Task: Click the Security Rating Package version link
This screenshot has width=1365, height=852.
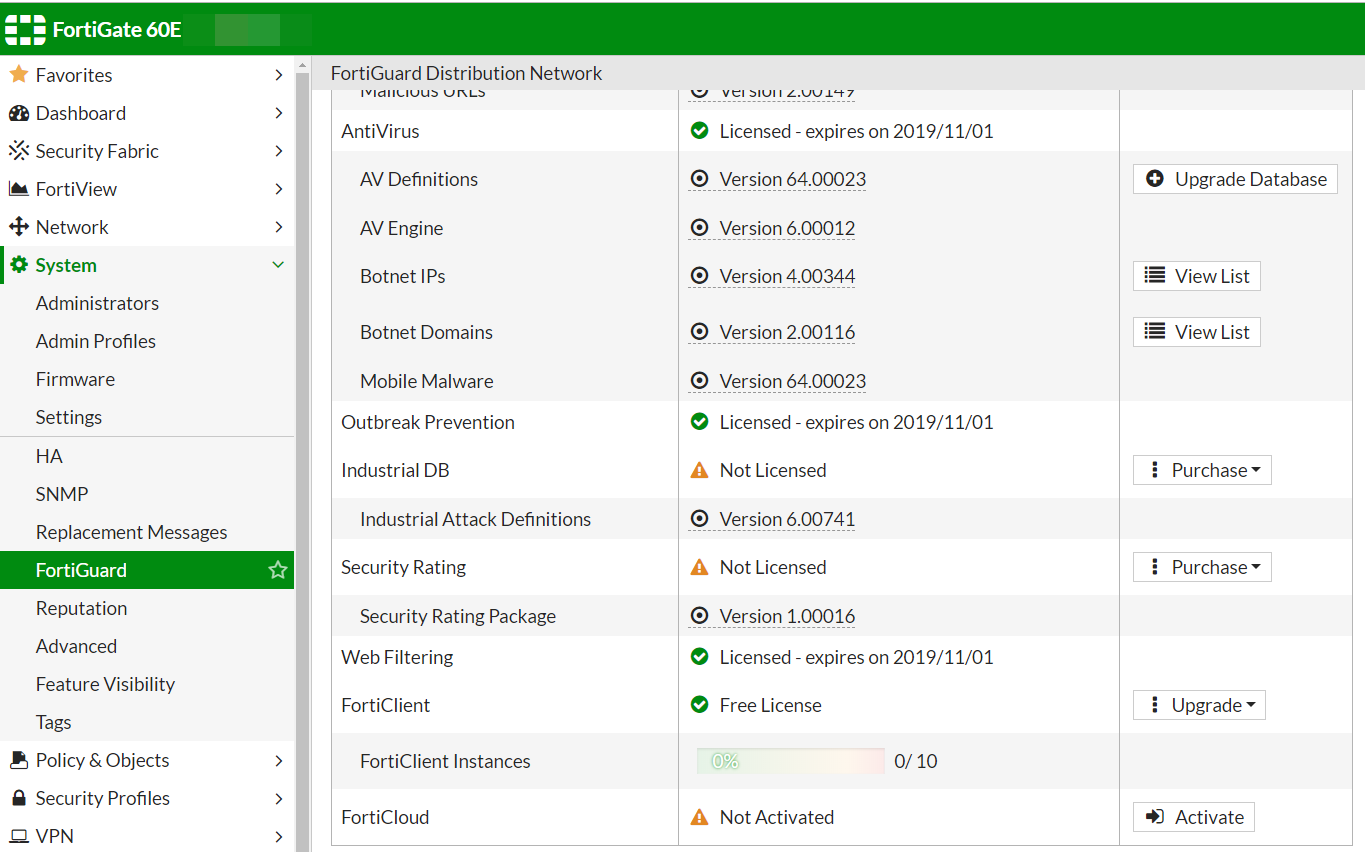Action: click(787, 616)
